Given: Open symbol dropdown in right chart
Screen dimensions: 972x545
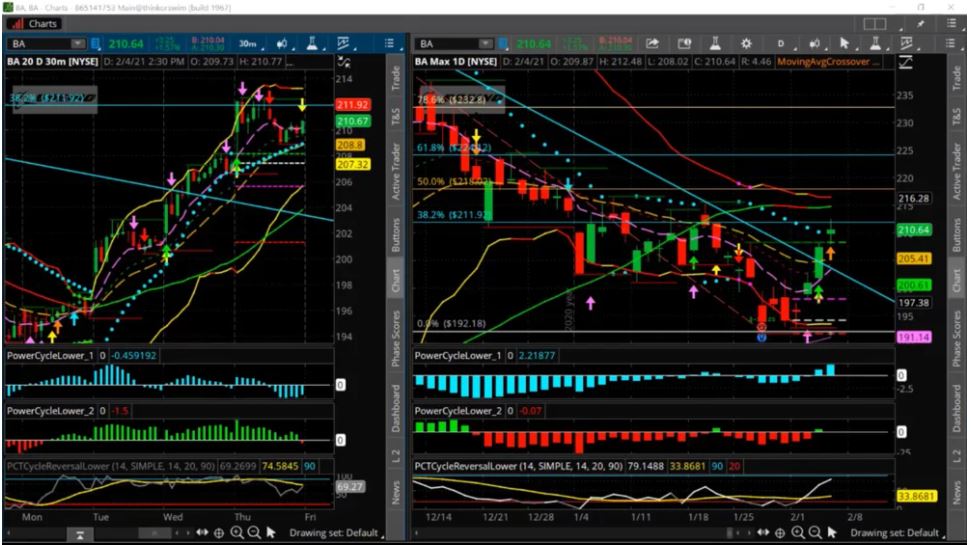Looking at the screenshot, I should pyautogui.click(x=485, y=43).
